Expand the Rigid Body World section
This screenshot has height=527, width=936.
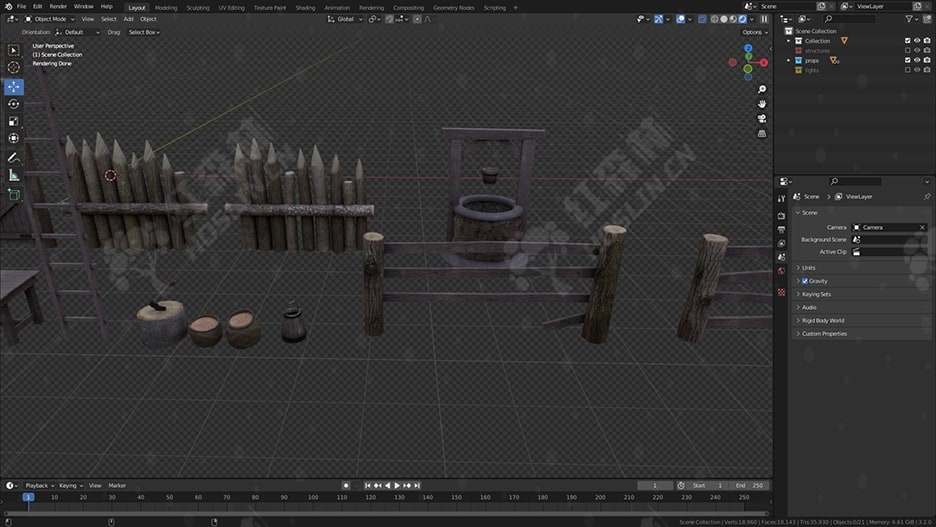click(x=822, y=320)
